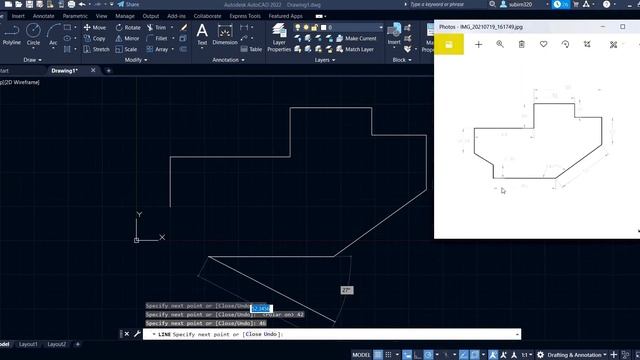
Task: Activate the Array command
Action: (x=157, y=49)
